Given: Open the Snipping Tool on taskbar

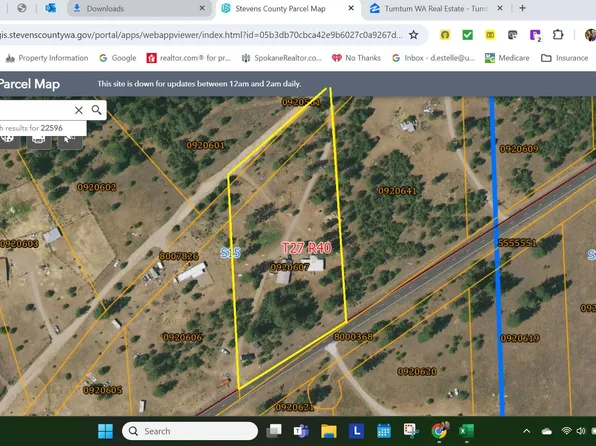Looking at the screenshot, I should (x=411, y=431).
